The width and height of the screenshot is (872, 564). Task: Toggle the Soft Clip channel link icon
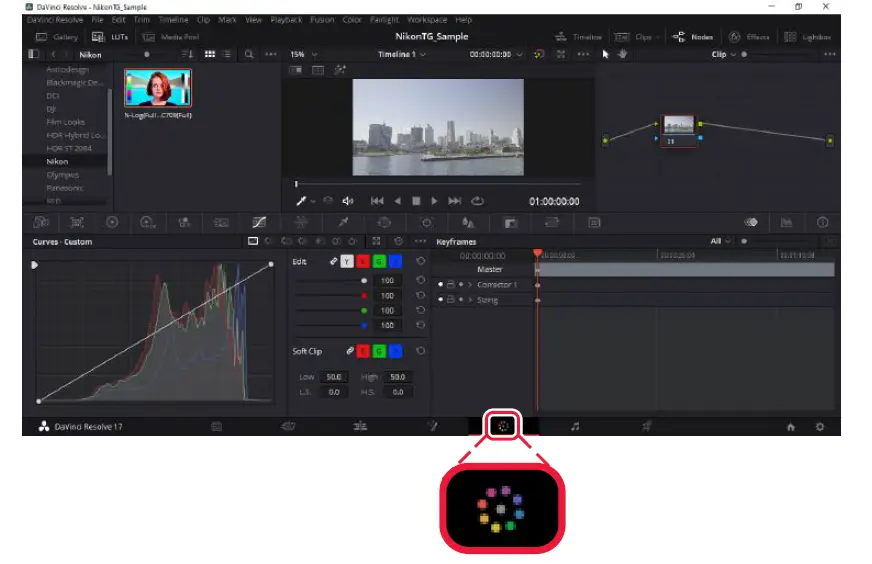[x=350, y=351]
